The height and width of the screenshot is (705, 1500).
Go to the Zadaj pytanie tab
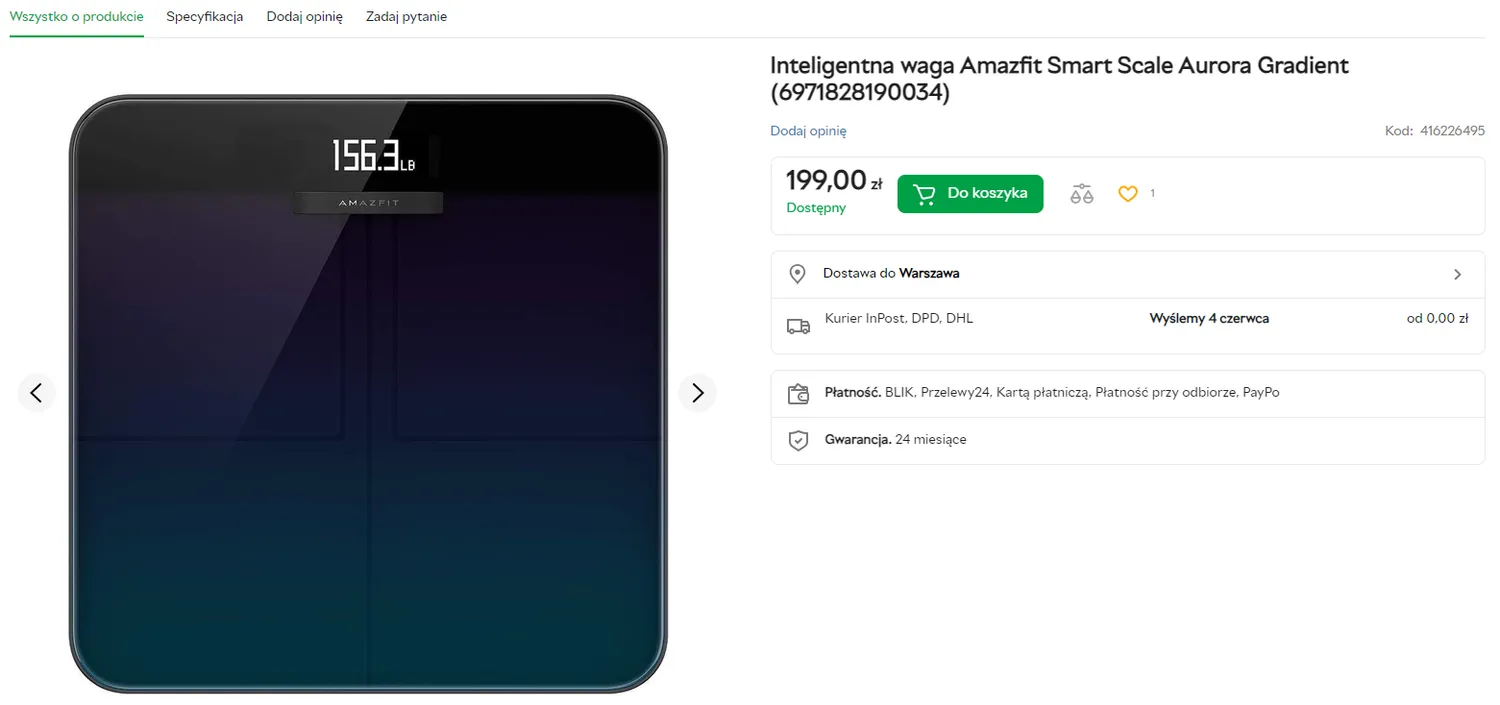pos(406,17)
